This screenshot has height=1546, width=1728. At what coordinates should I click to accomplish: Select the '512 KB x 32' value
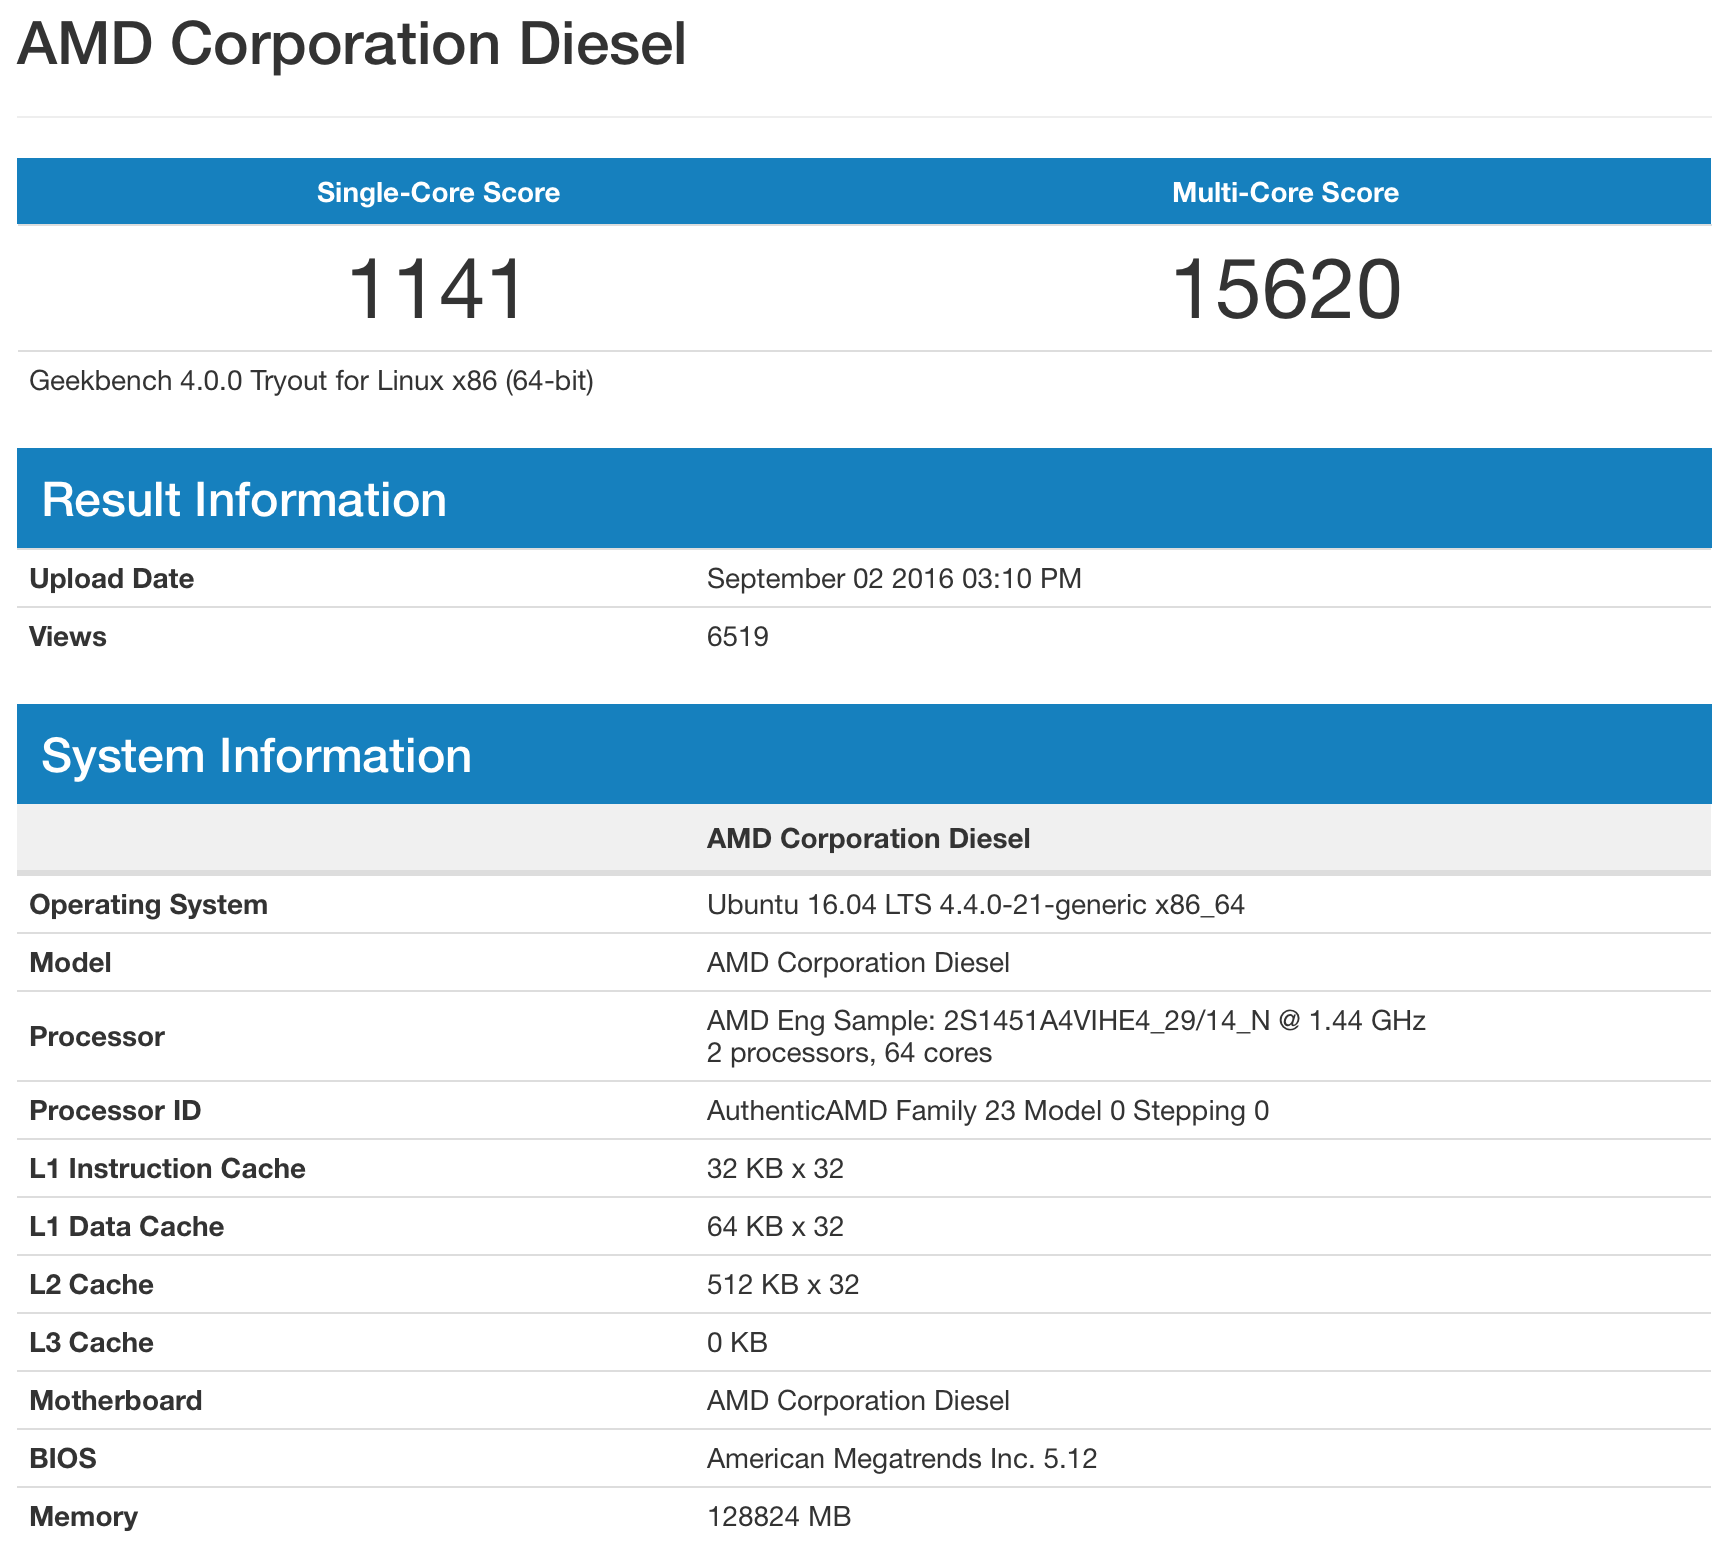tap(783, 1285)
